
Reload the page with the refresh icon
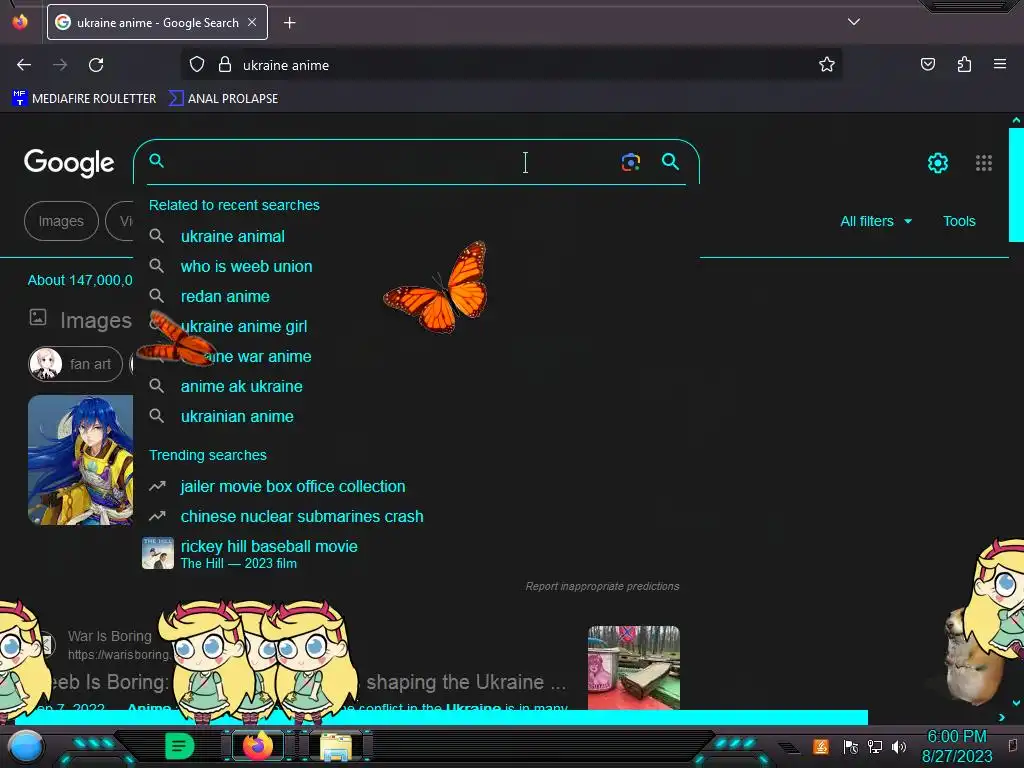(96, 65)
